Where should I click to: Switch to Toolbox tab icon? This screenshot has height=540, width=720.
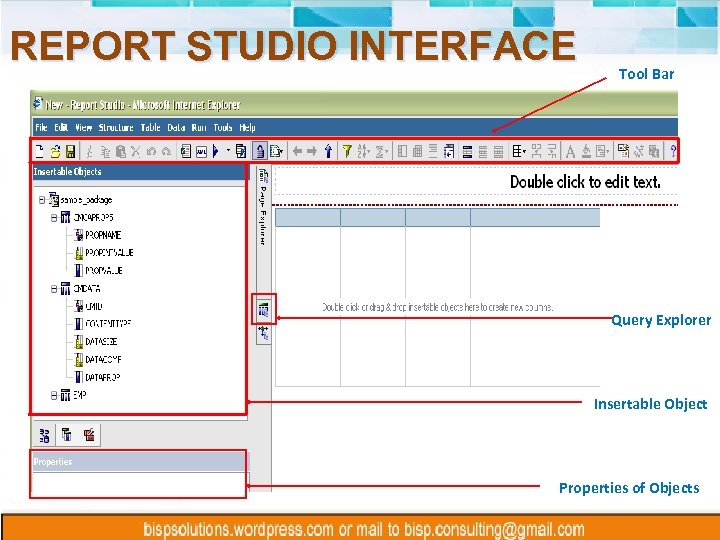tap(89, 435)
